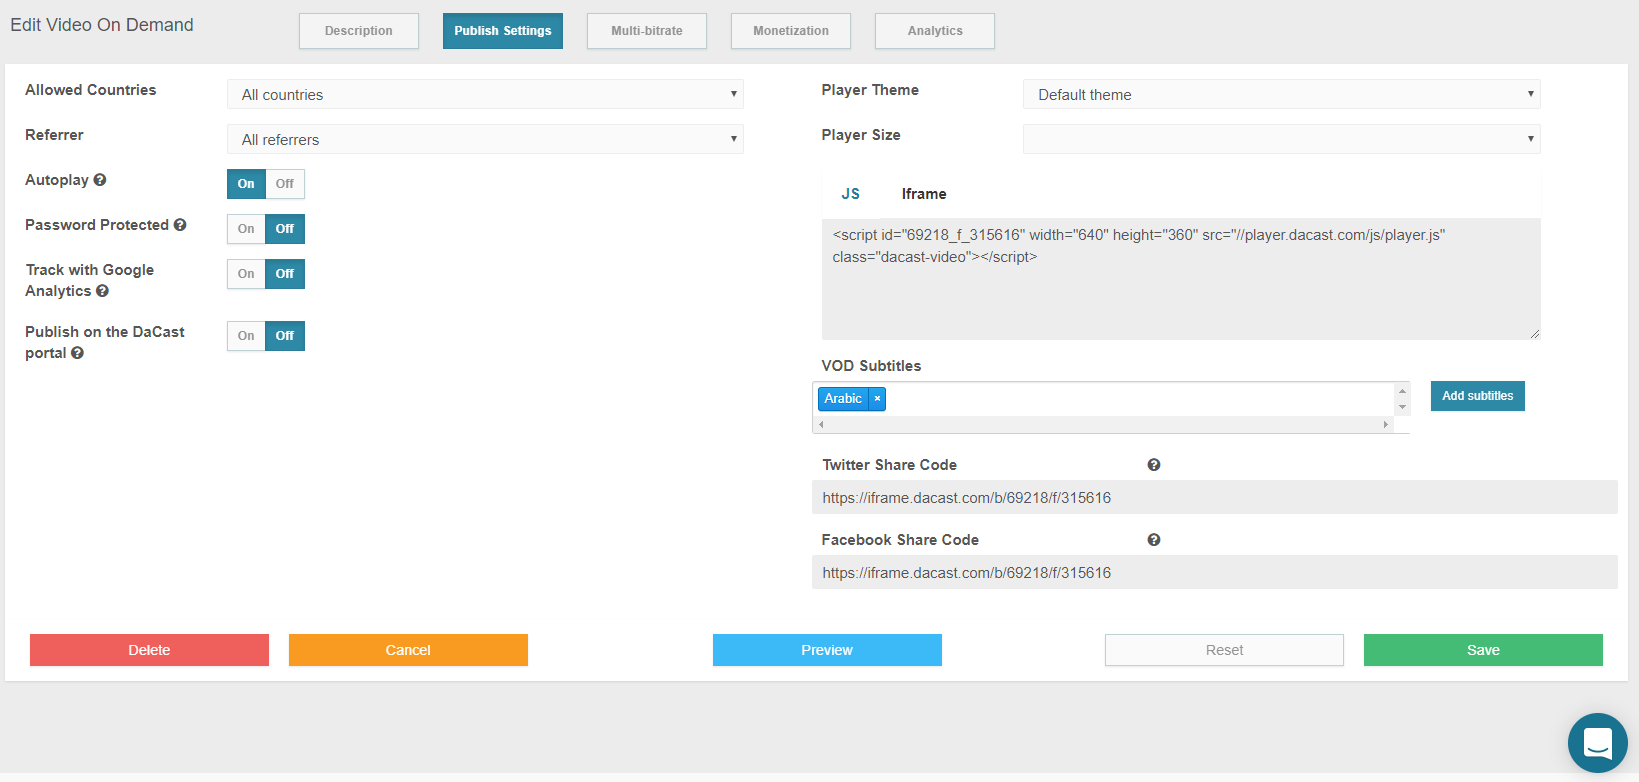Click inside the embed script code box

1181,279
